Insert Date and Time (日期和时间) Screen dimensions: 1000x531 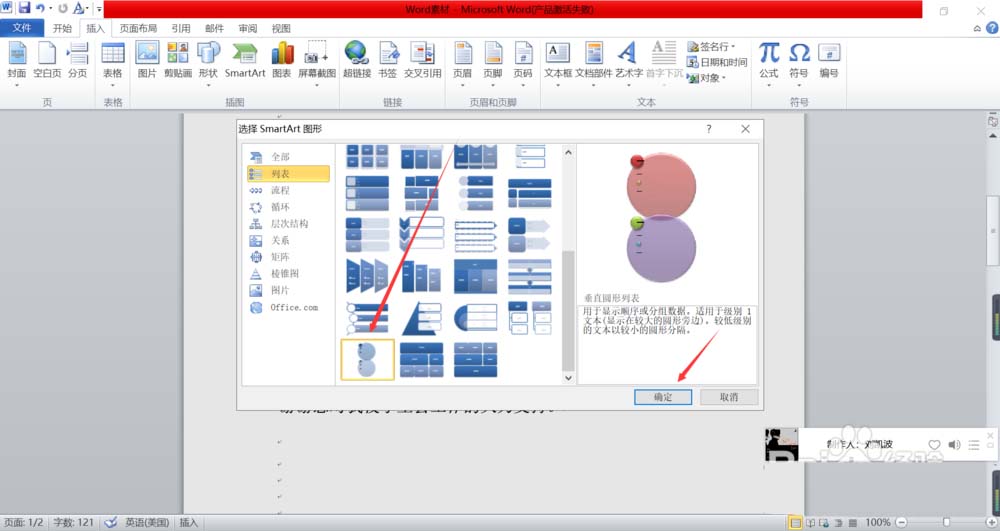click(x=717, y=62)
